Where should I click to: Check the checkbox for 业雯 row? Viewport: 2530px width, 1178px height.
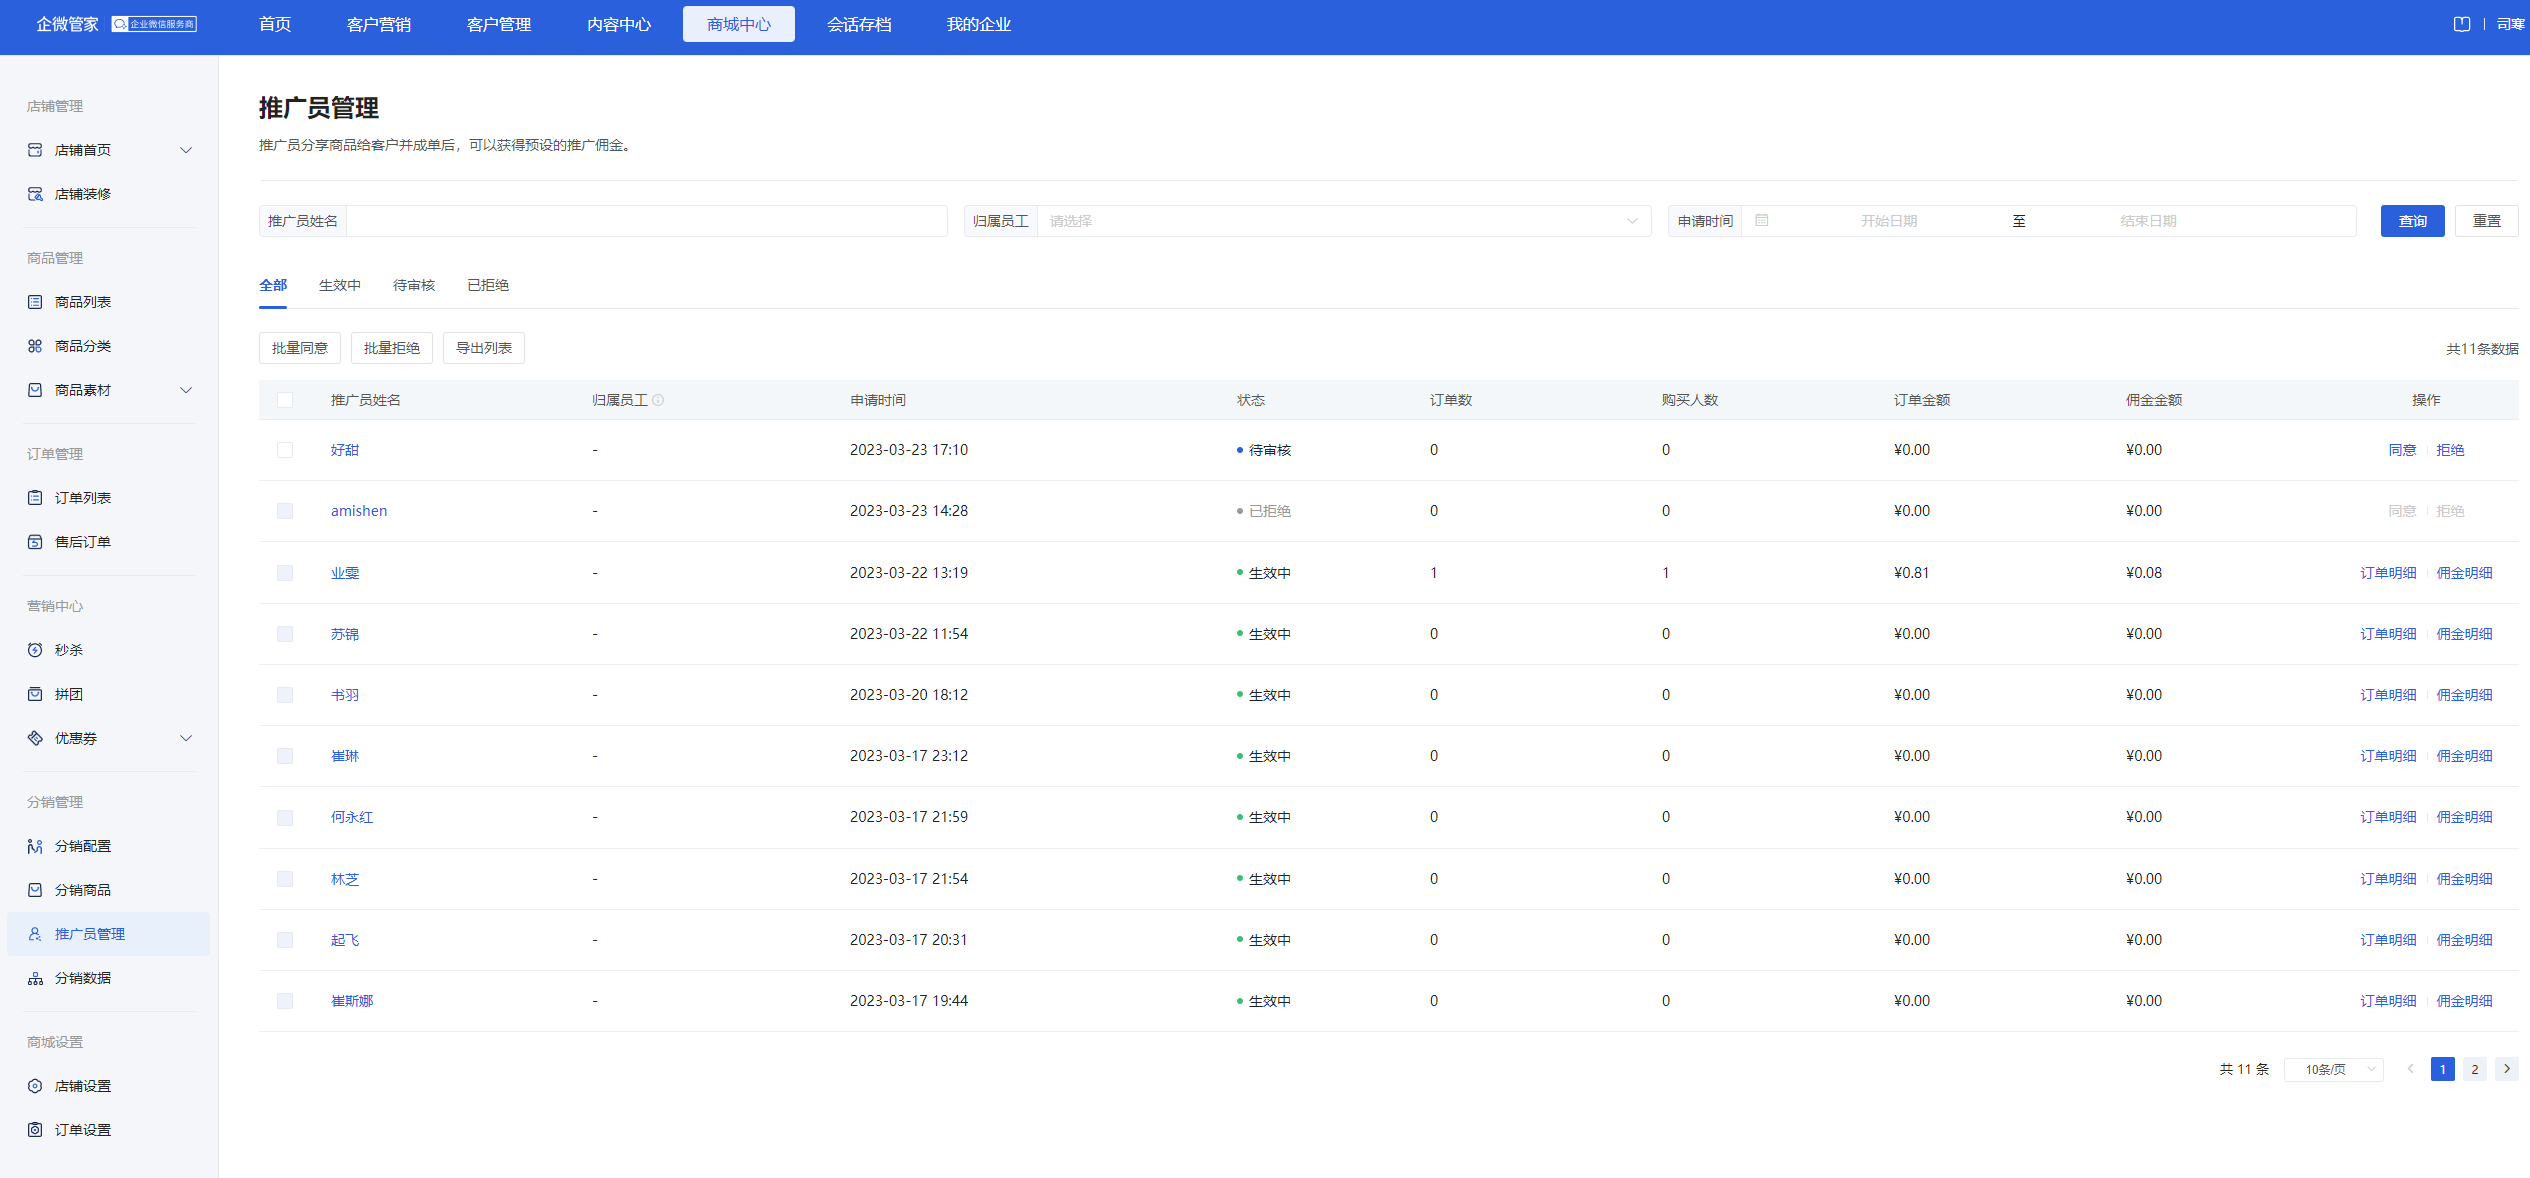[285, 573]
